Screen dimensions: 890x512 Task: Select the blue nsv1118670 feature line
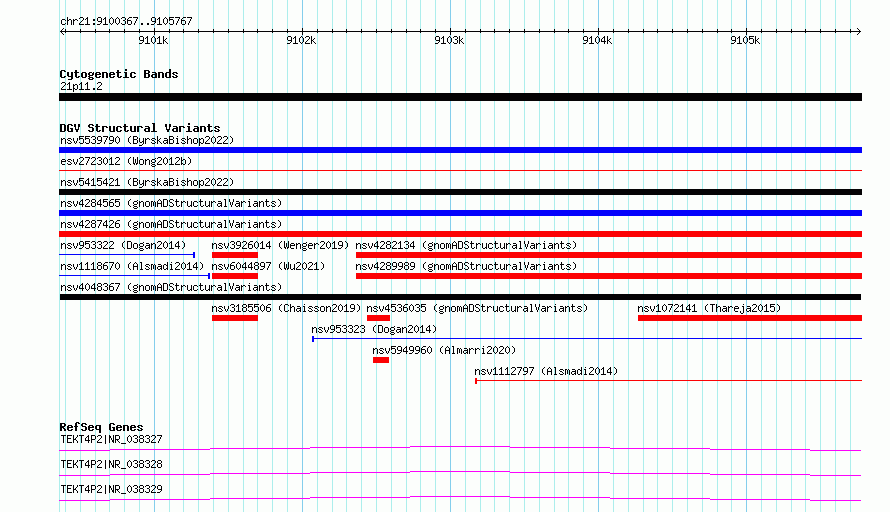click(x=135, y=276)
